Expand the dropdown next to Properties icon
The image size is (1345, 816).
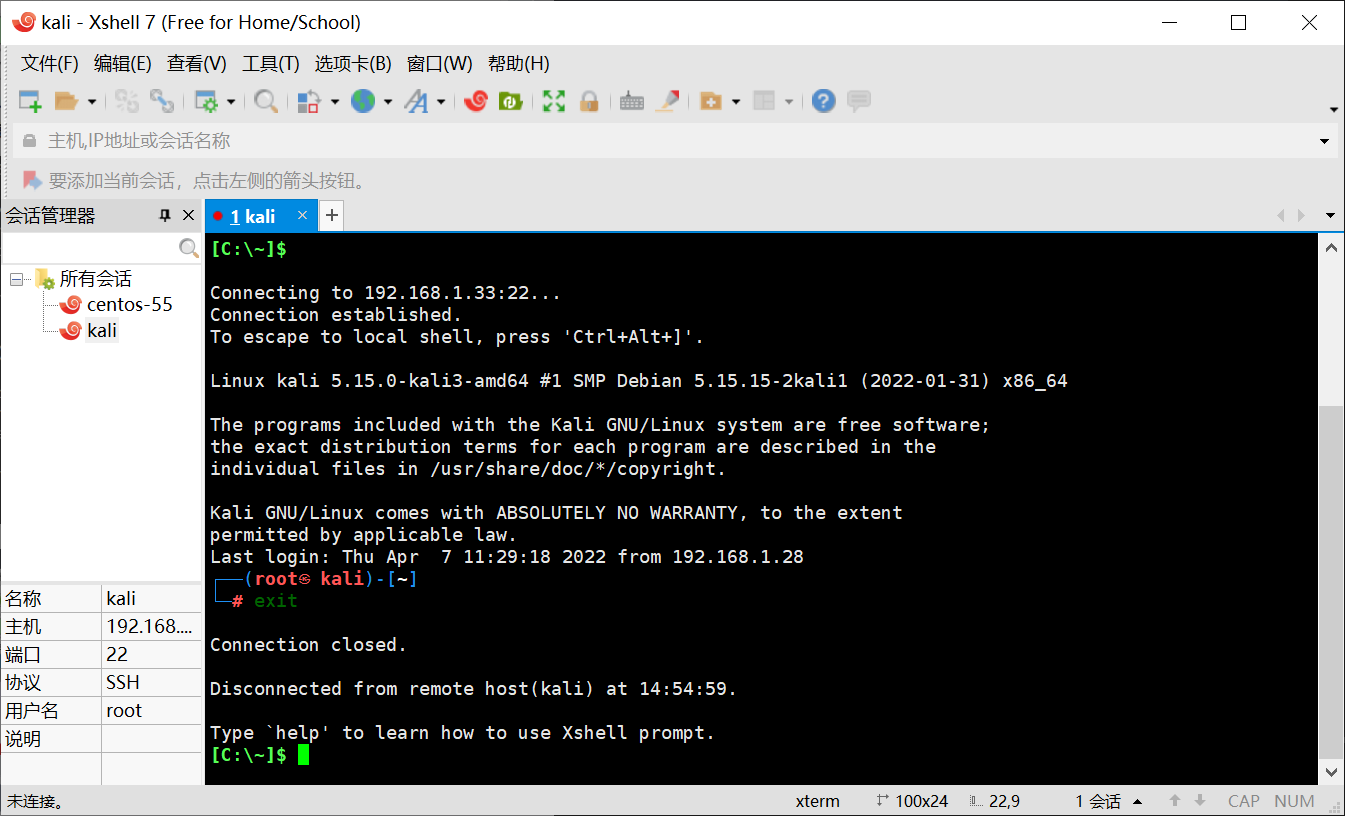[231, 101]
